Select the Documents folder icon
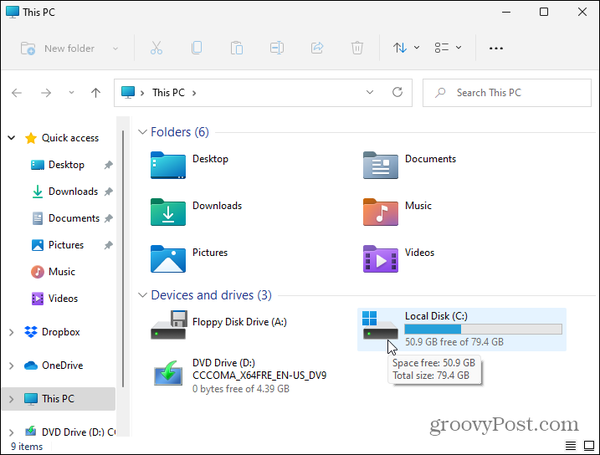This screenshot has height=455, width=600. (x=380, y=165)
